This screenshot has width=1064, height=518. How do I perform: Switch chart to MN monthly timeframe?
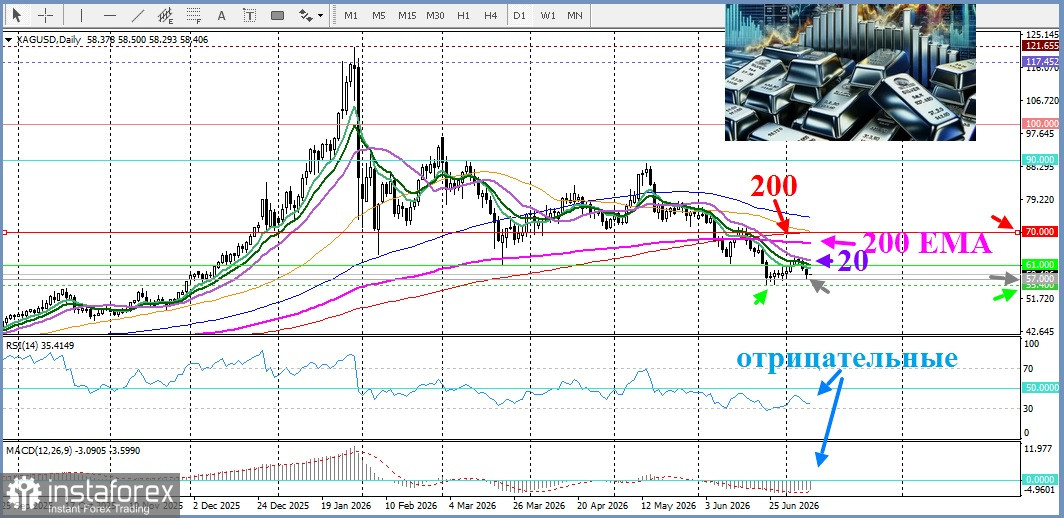point(575,15)
